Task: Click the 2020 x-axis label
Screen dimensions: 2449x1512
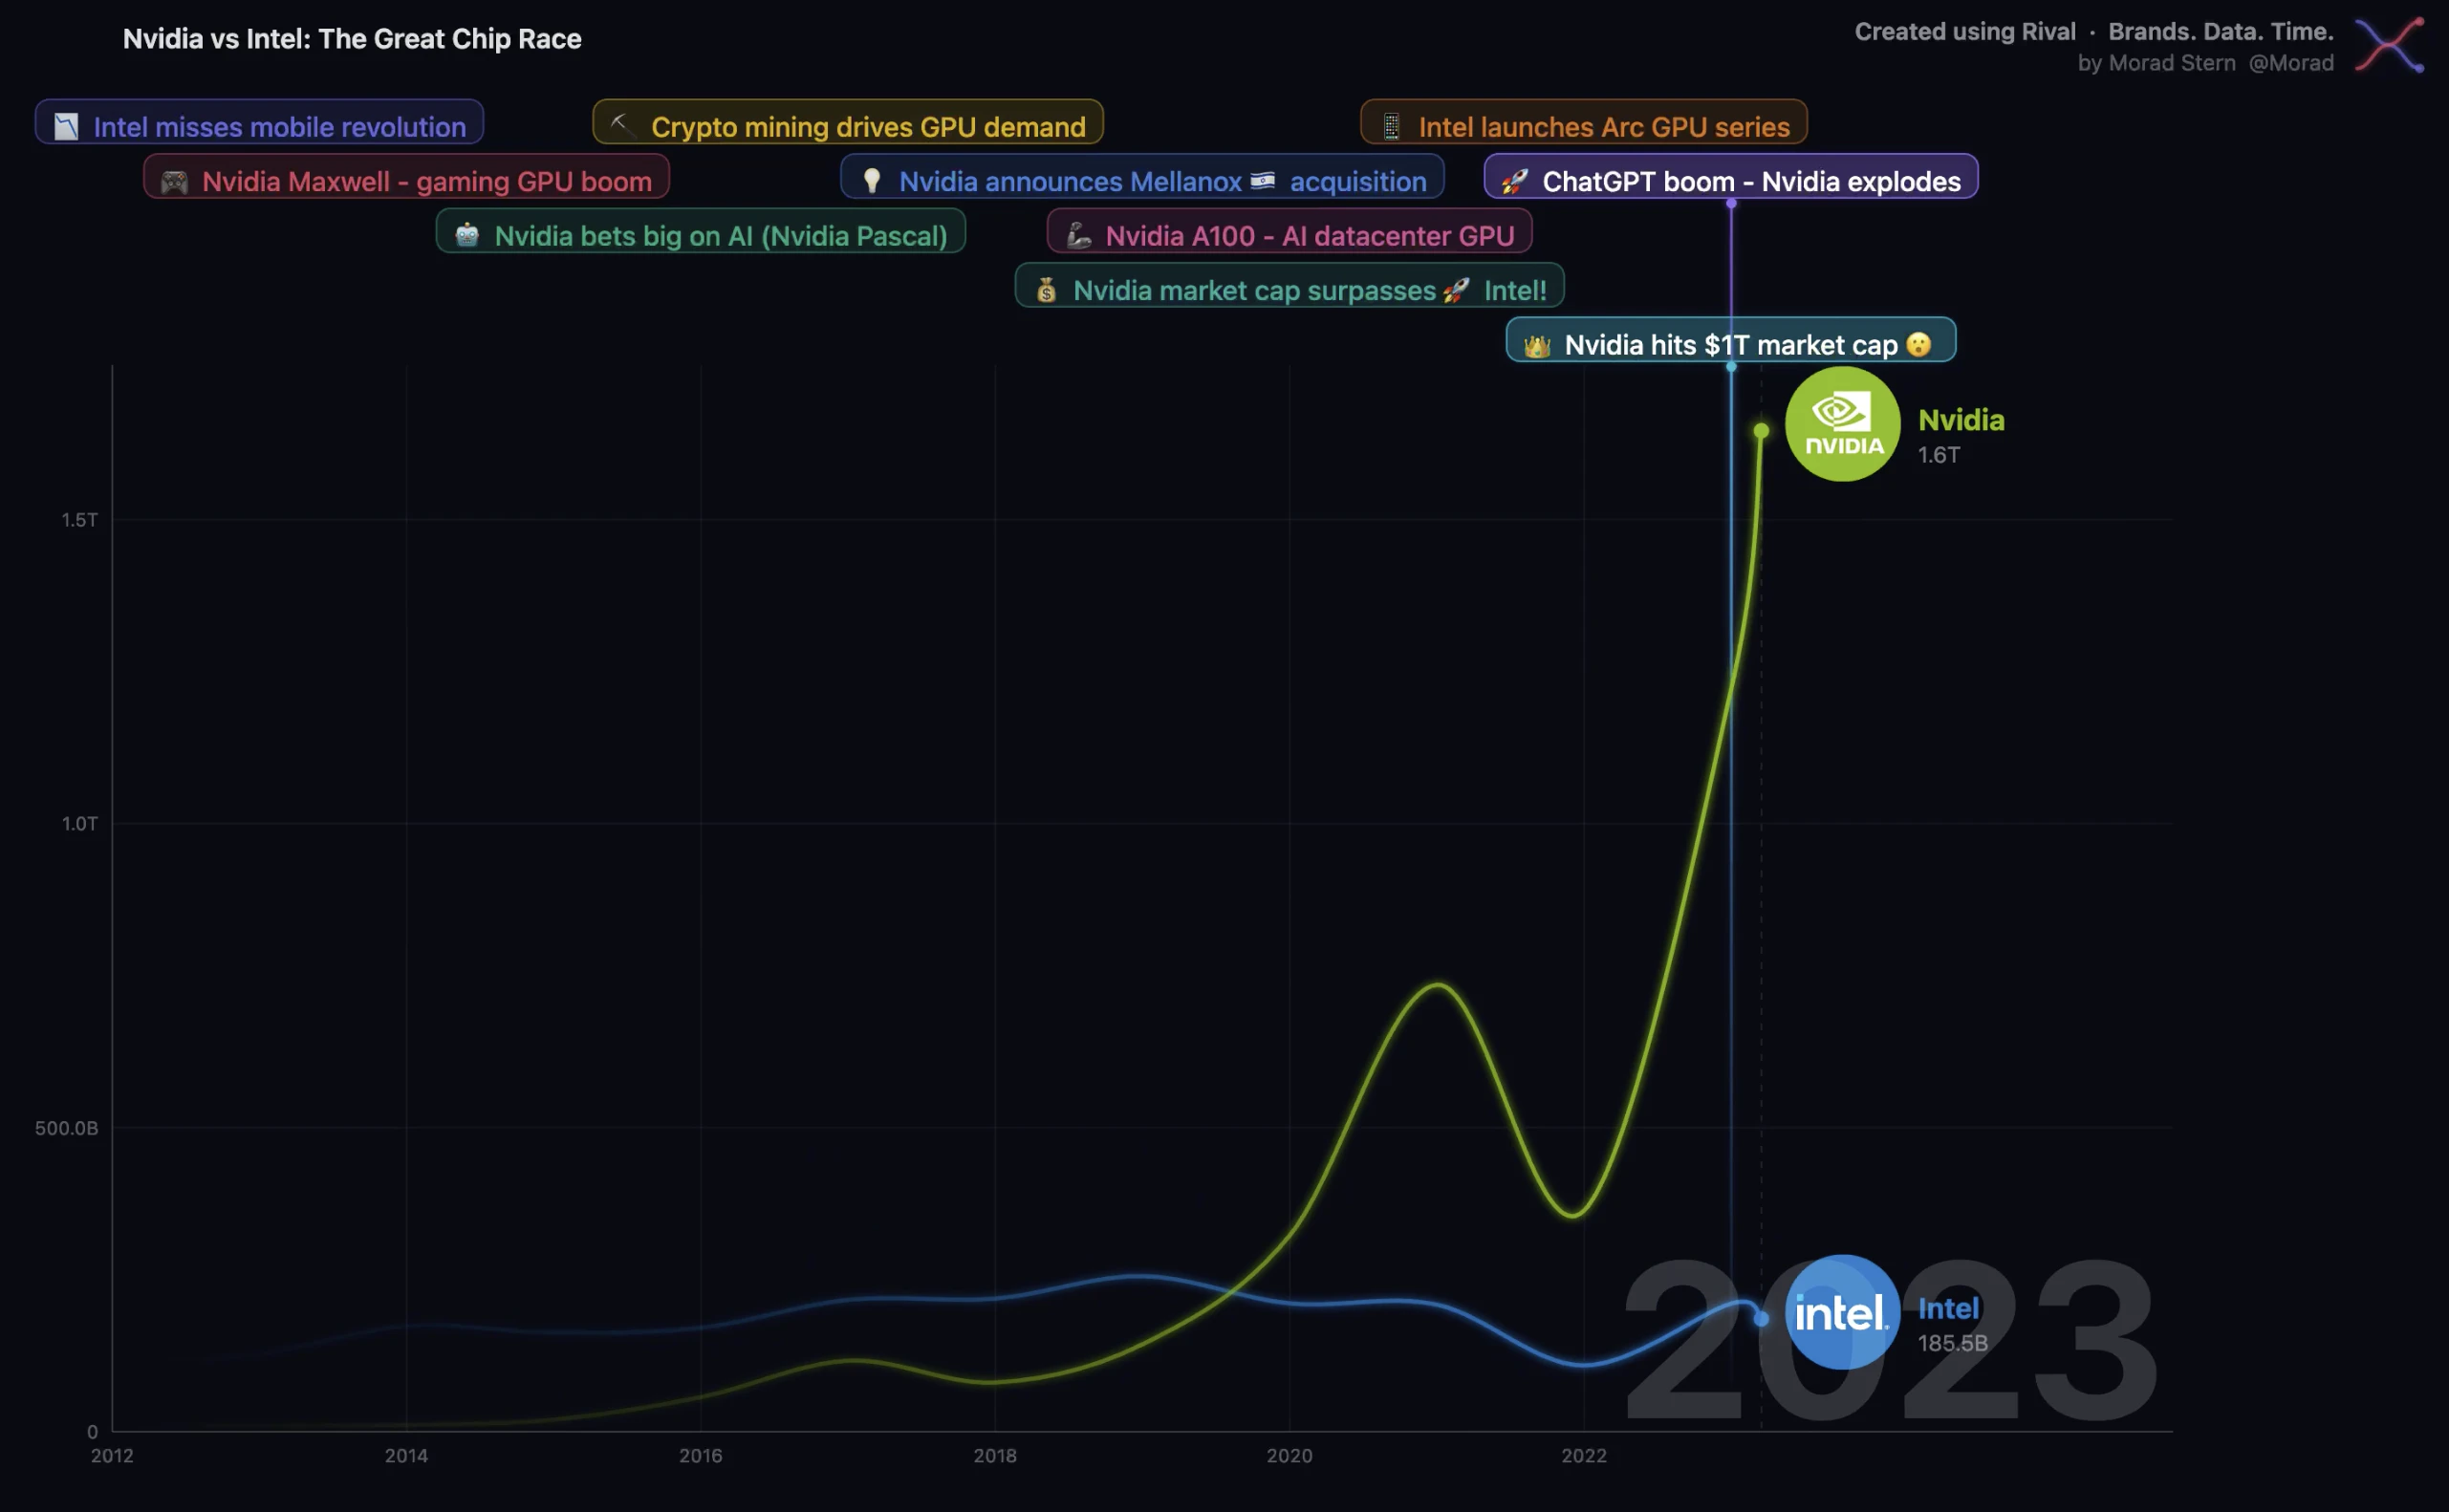Action: 1289,1456
